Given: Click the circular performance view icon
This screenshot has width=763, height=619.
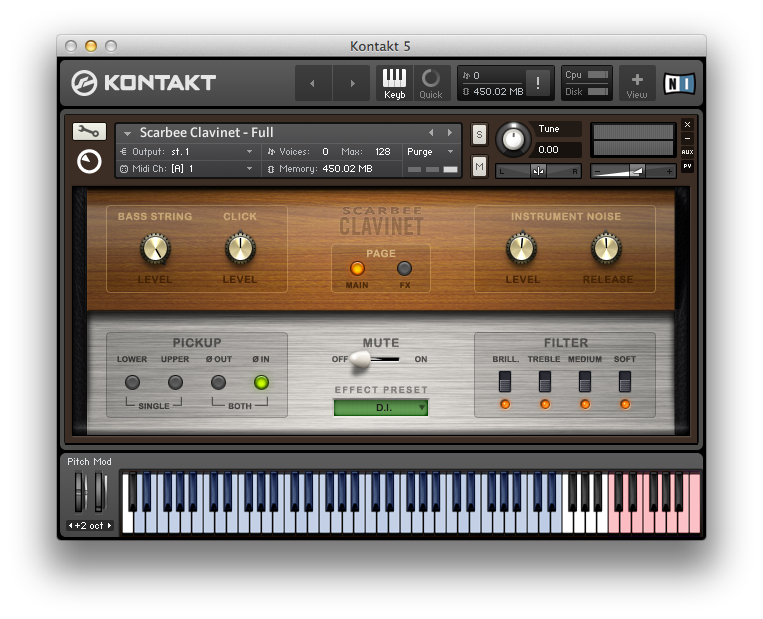Looking at the screenshot, I should tap(90, 162).
